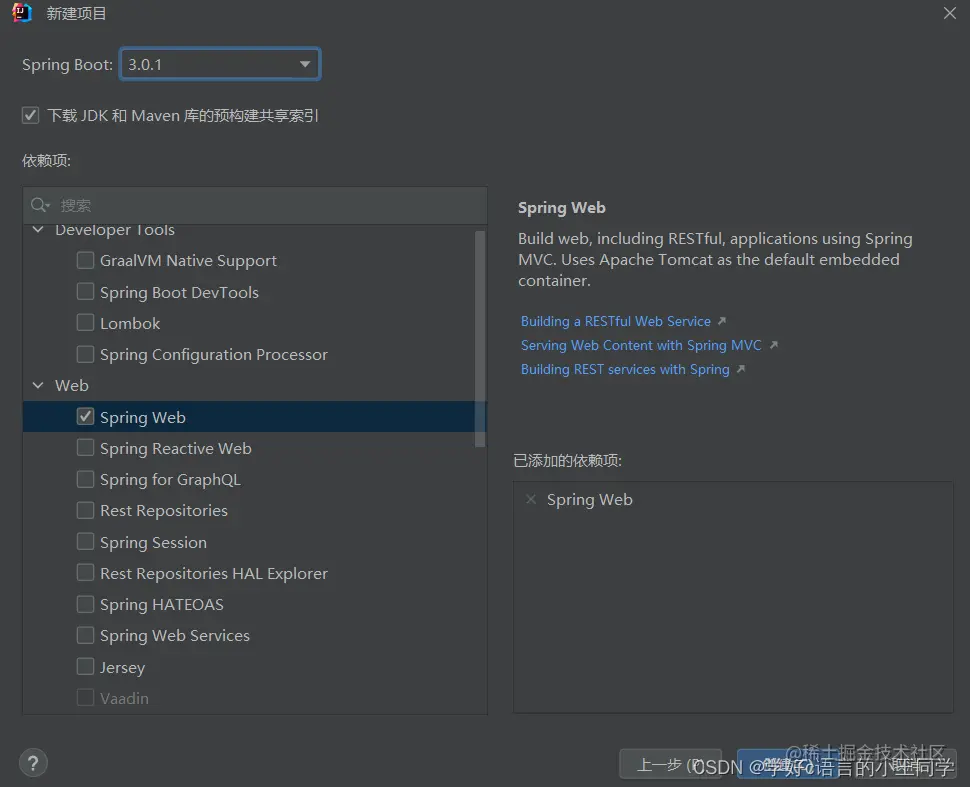Enable Spring Boot DevTools checkbox
The height and width of the screenshot is (787, 970).
point(85,291)
